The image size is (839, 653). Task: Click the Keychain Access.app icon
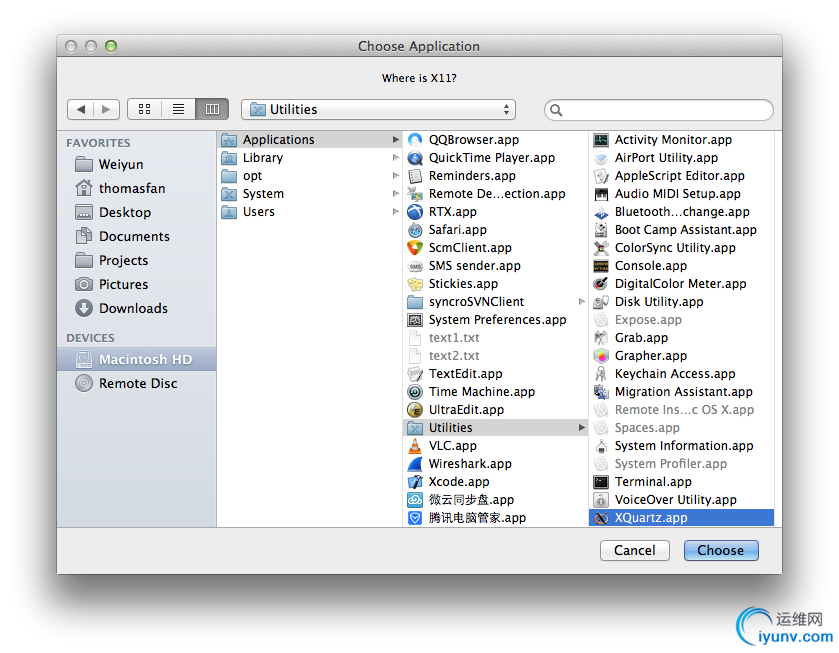(601, 374)
